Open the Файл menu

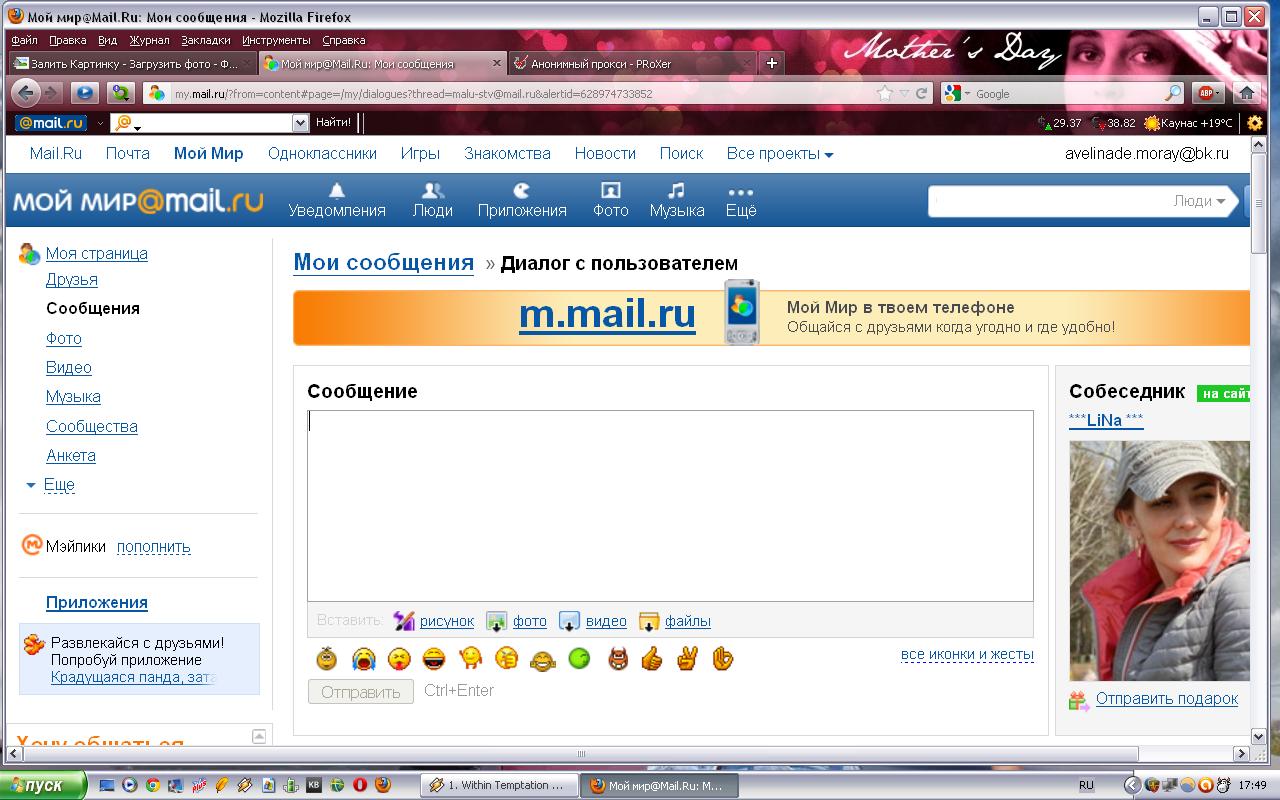pyautogui.click(x=25, y=40)
